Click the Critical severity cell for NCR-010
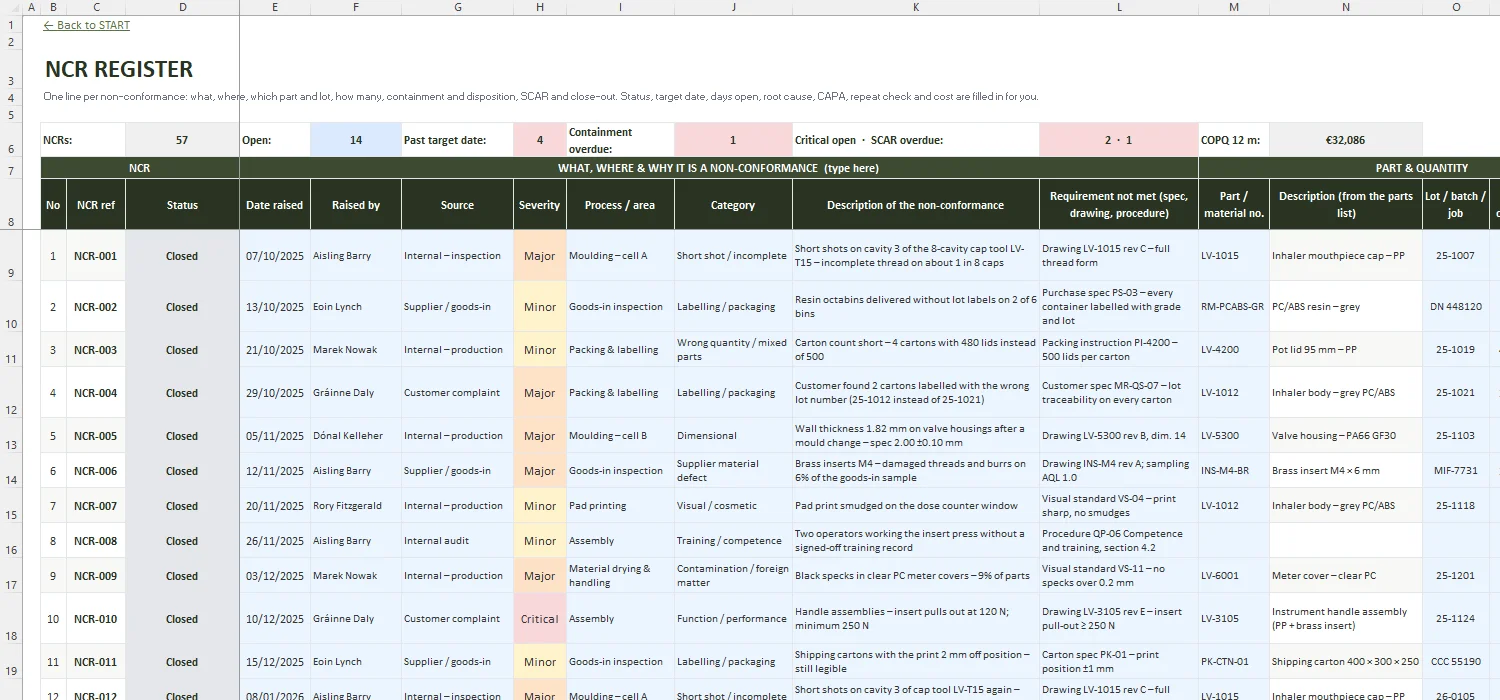Image resolution: width=1500 pixels, height=700 pixels. pos(540,619)
